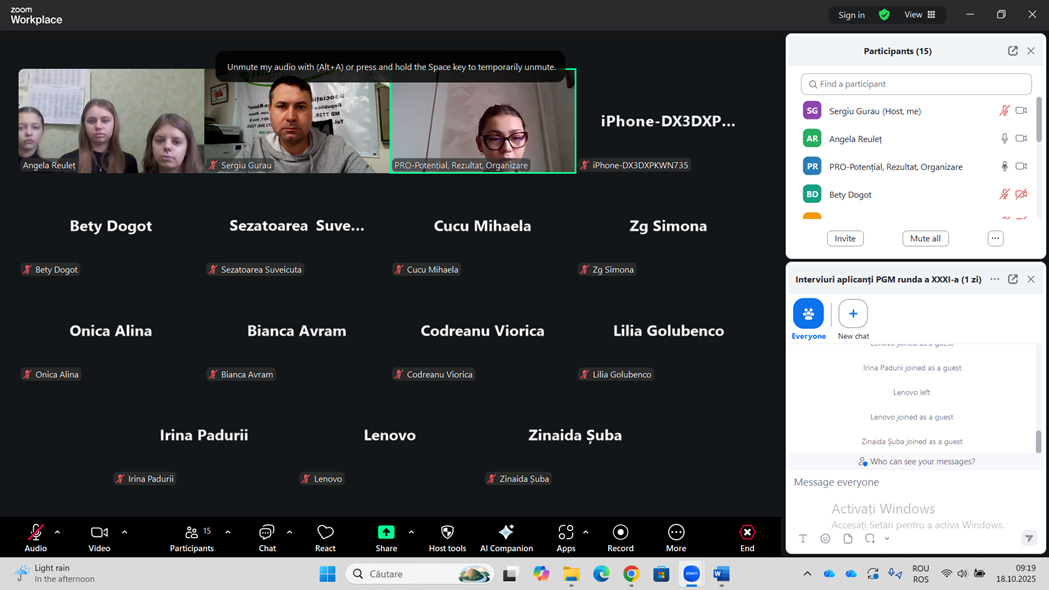Open the More menu in meeting toolbar
The image size is (1049, 590).
(x=676, y=537)
